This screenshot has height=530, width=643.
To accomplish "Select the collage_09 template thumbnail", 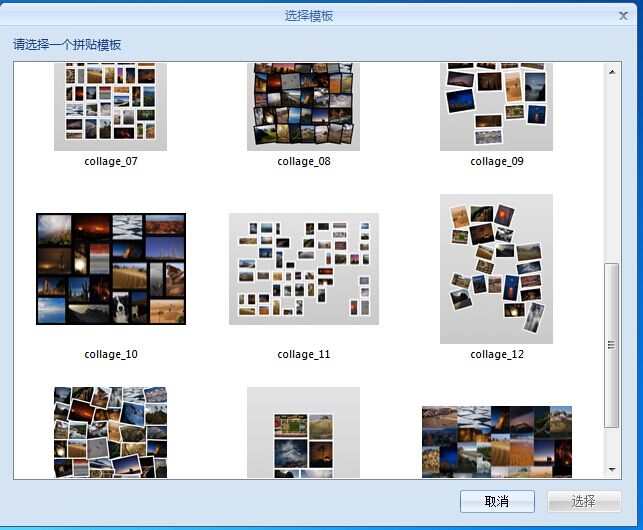I will [x=496, y=107].
